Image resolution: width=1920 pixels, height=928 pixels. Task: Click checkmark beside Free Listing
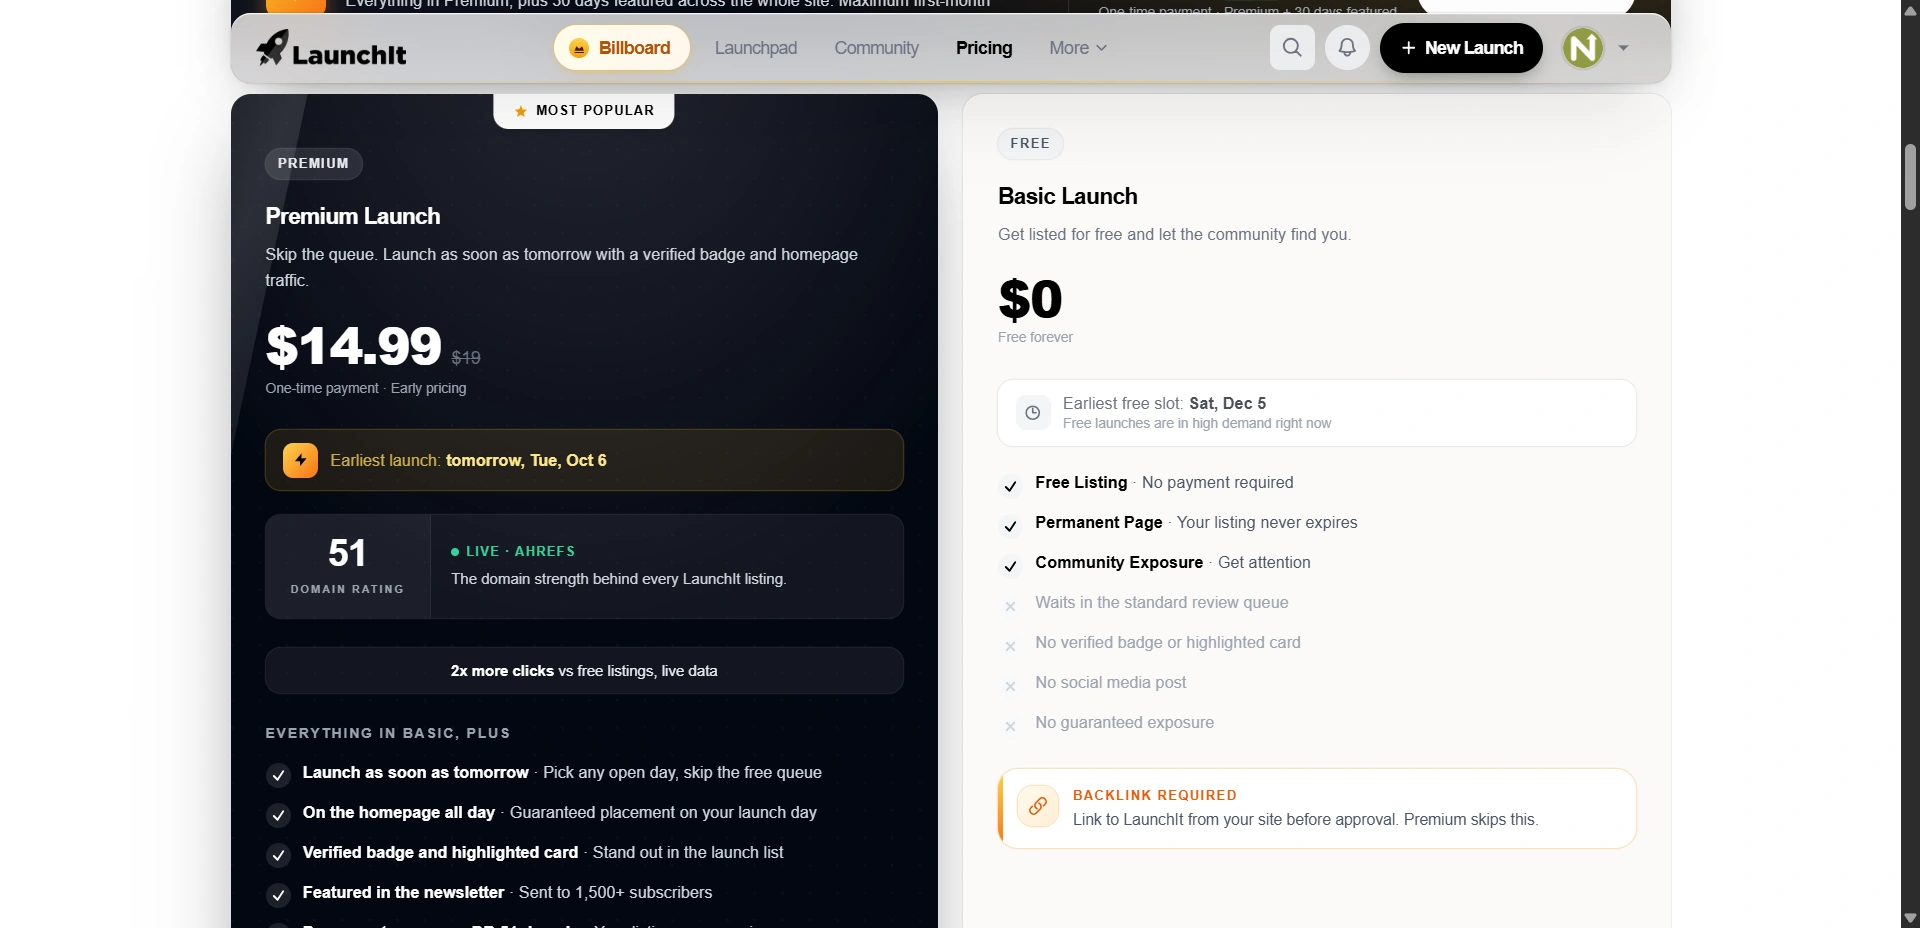click(x=1010, y=486)
